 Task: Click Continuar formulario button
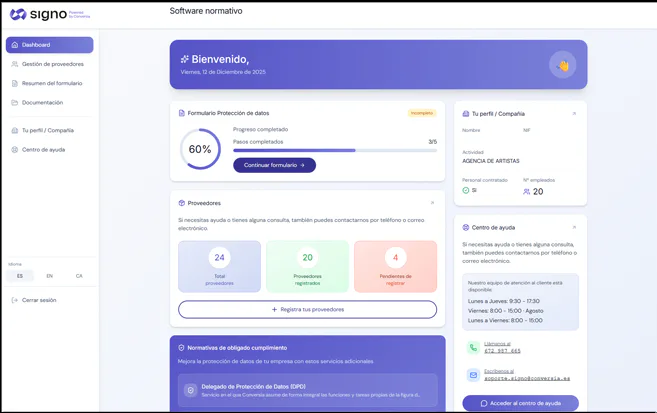274,165
